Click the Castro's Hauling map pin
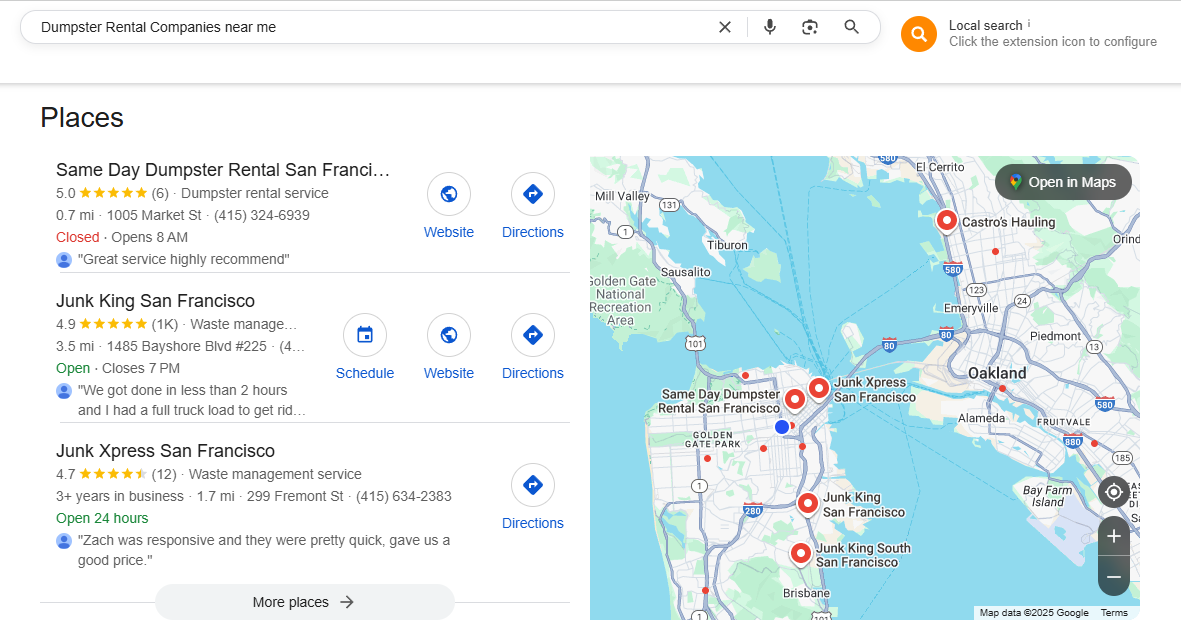The width and height of the screenshot is (1181, 642). (x=946, y=220)
